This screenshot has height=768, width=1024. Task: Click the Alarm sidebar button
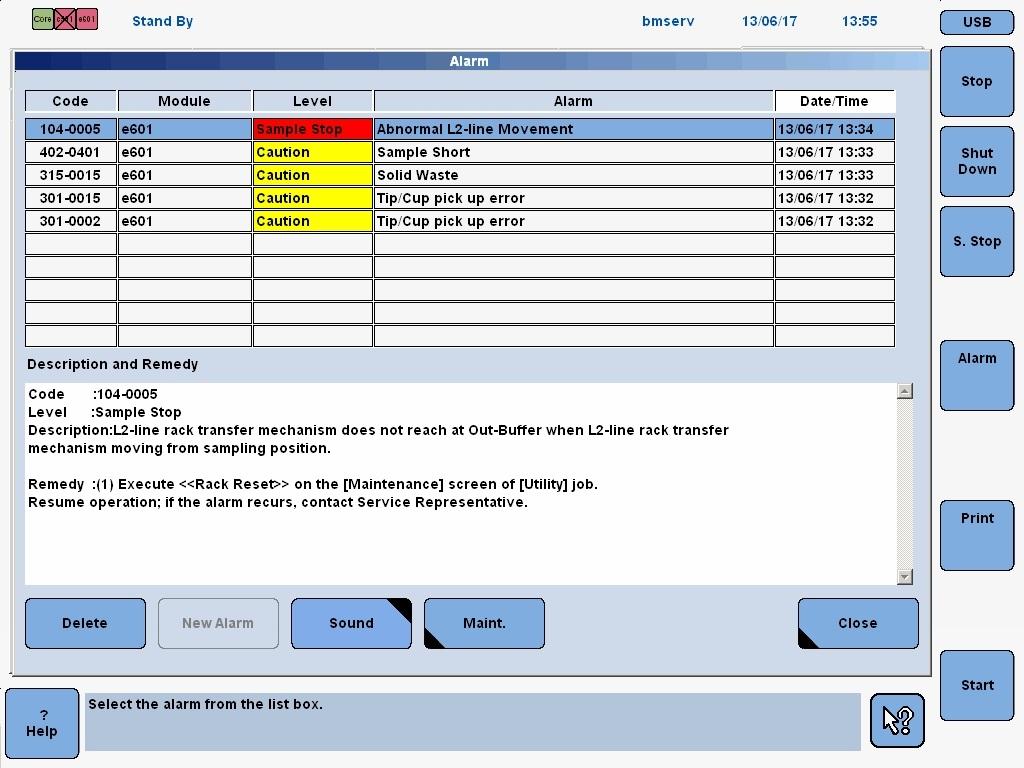[977, 376]
